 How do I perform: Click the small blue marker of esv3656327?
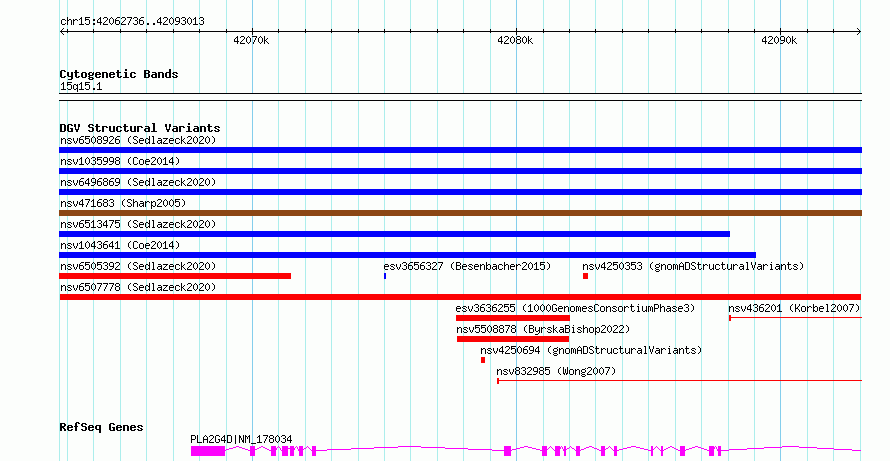(x=385, y=276)
